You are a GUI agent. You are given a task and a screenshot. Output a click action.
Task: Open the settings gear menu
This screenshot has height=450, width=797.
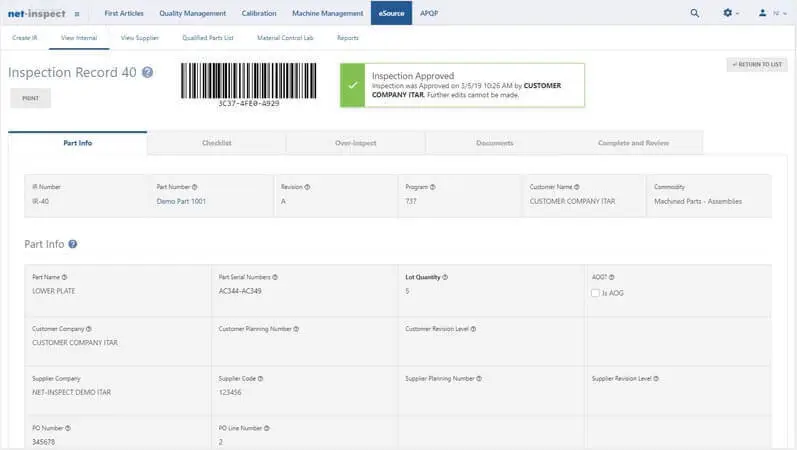[729, 13]
